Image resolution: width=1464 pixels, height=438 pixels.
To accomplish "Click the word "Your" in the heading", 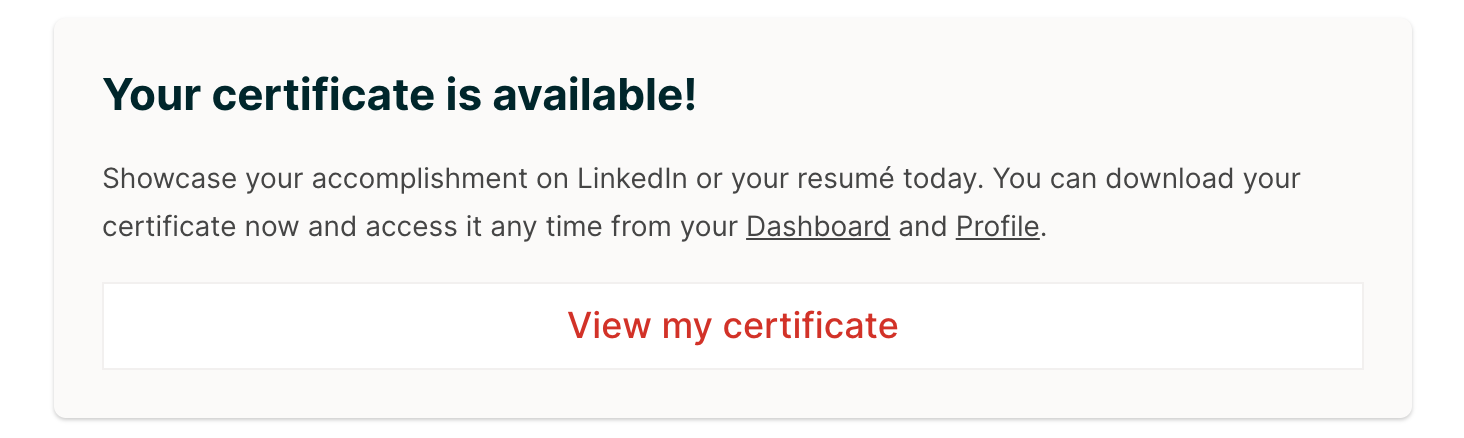I will click(152, 95).
